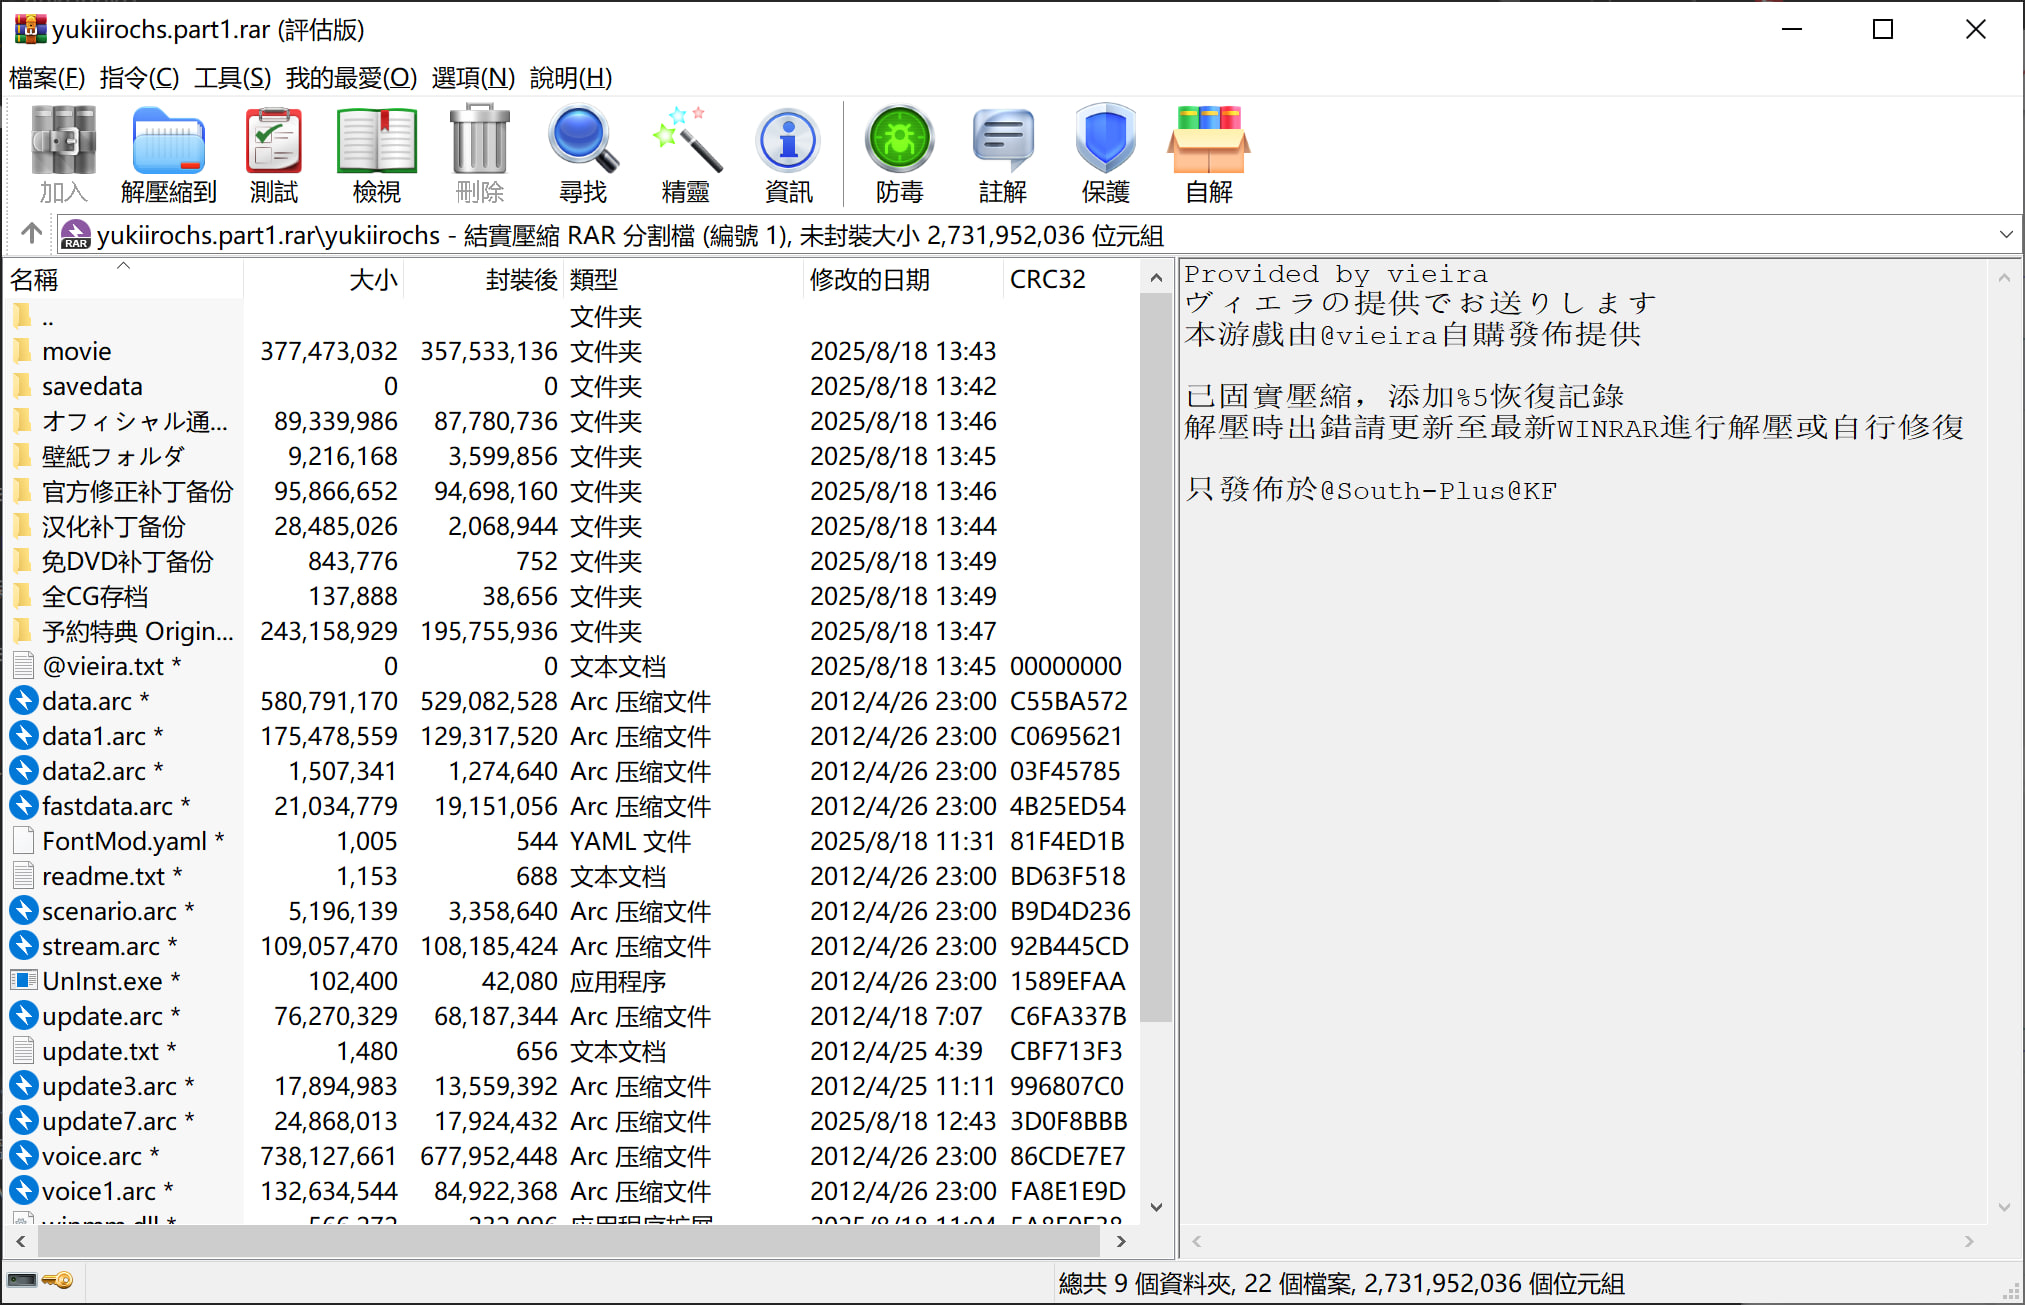The width and height of the screenshot is (2025, 1305).
Task: Open the 指令(C) menu
Action: tap(139, 78)
